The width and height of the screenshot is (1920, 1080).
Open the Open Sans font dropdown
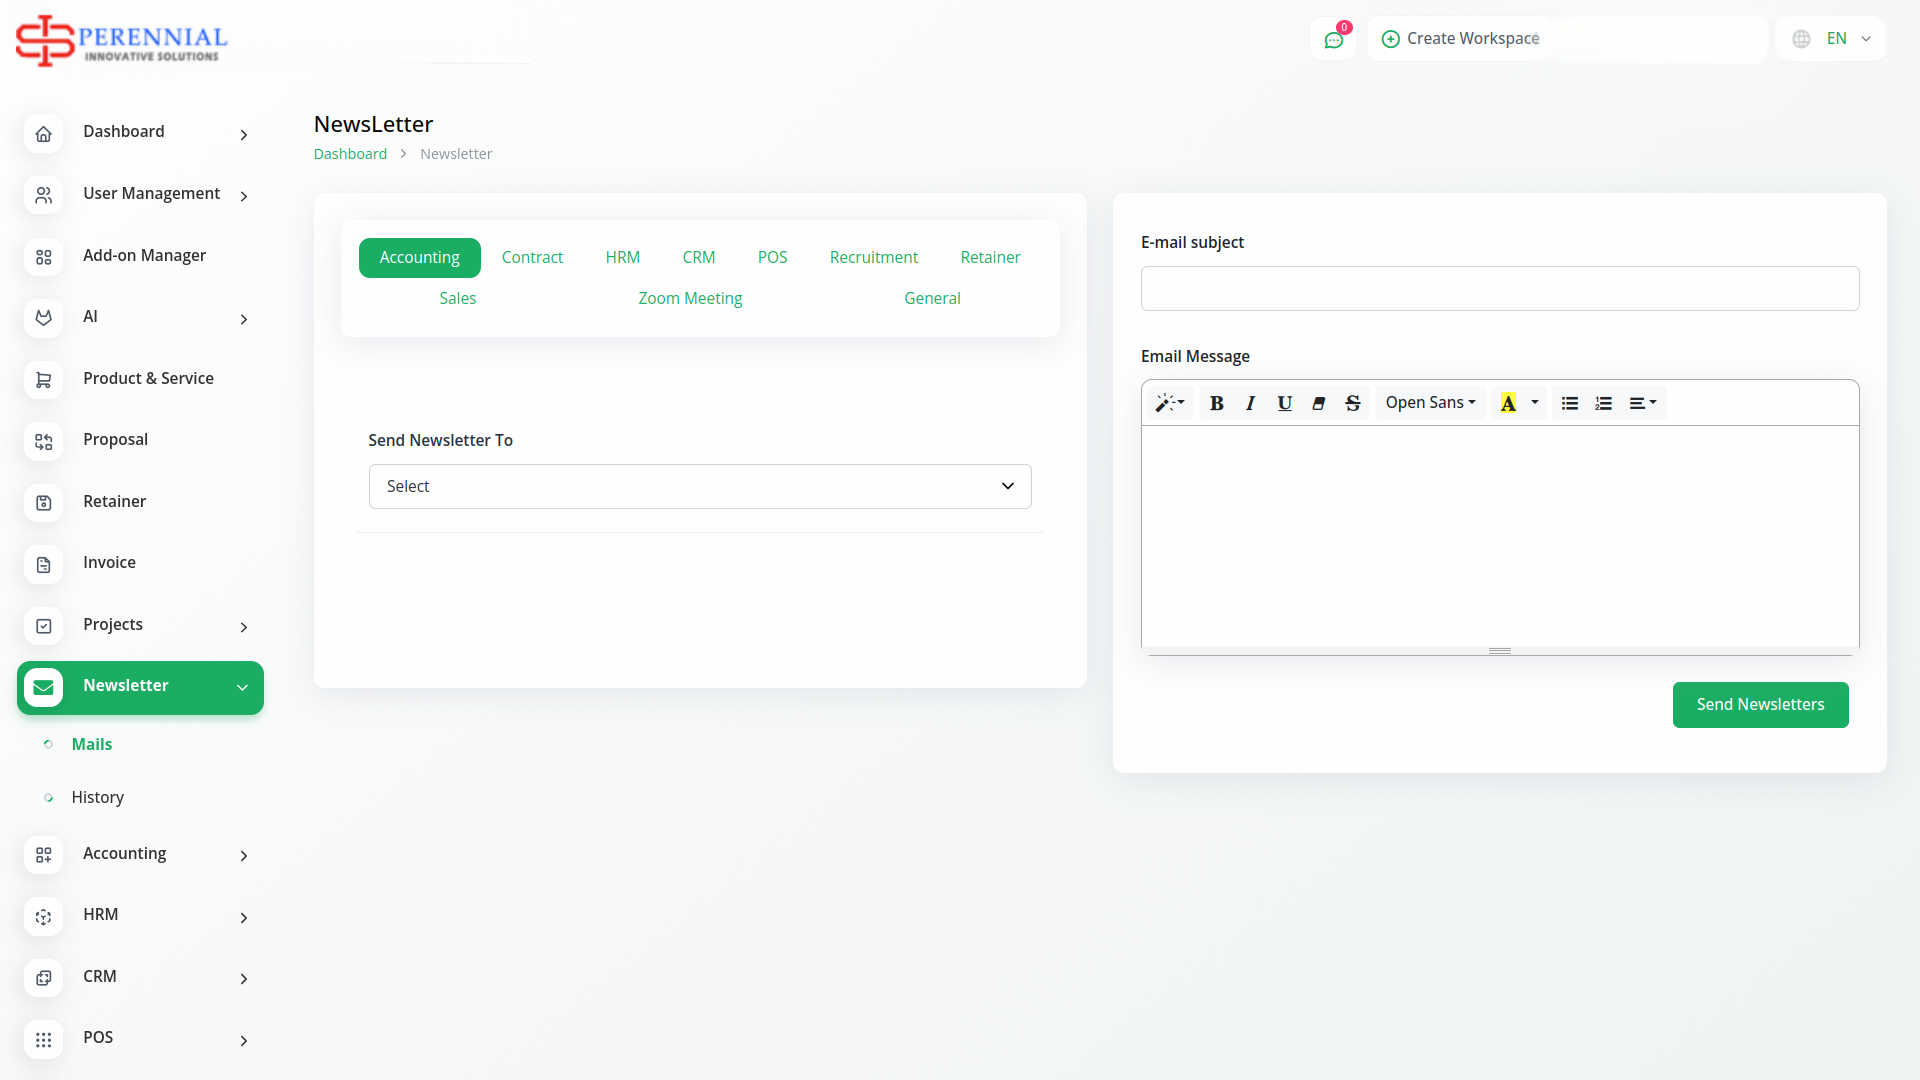click(1430, 403)
